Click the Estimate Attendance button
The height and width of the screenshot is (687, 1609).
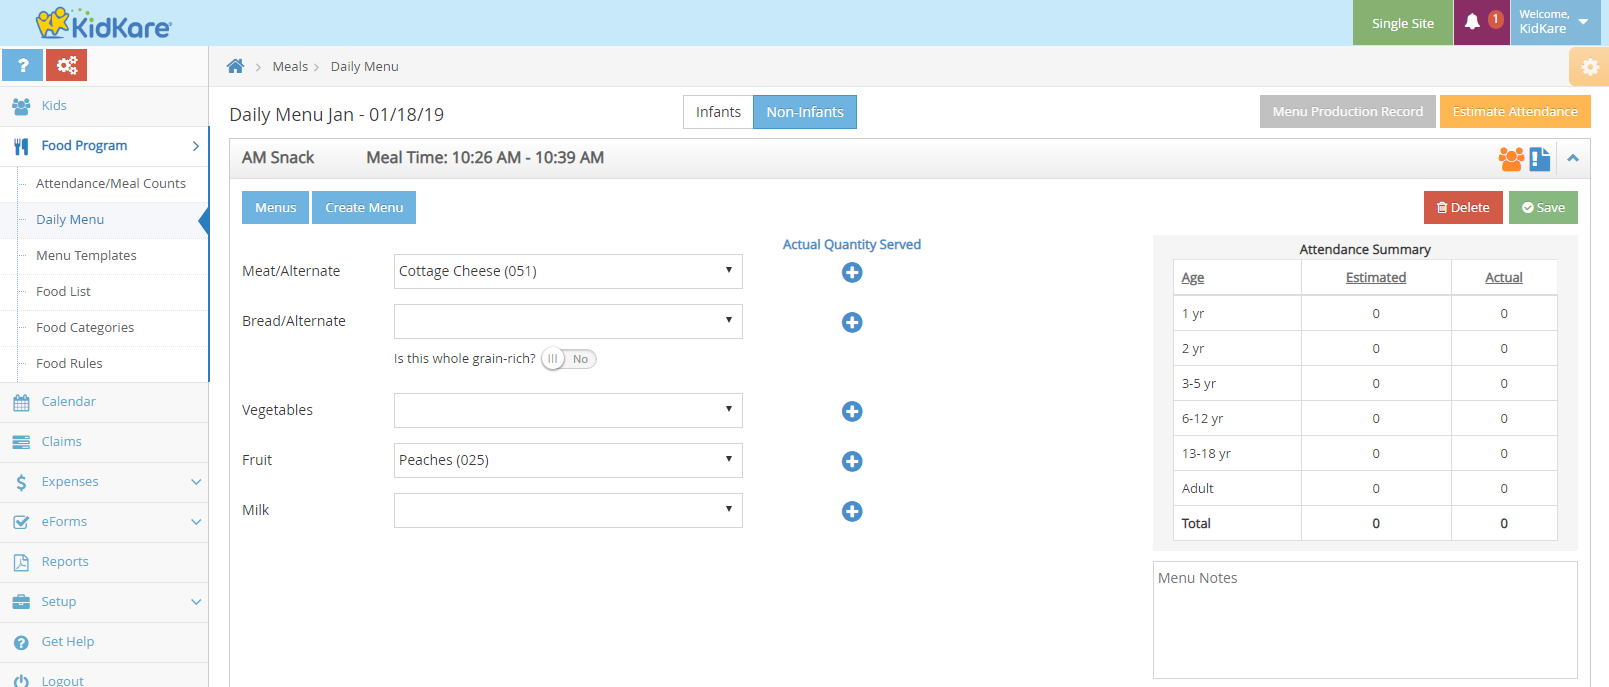(x=1515, y=111)
